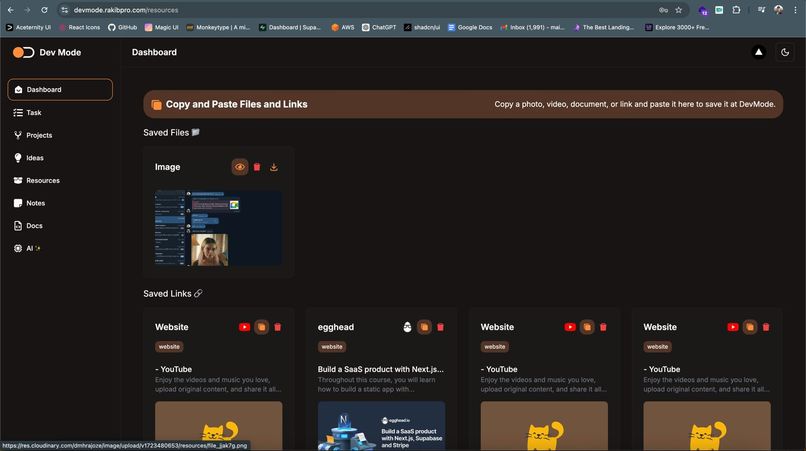The width and height of the screenshot is (806, 451).
Task: Open the AI section in sidebar
Action: pyautogui.click(x=27, y=248)
